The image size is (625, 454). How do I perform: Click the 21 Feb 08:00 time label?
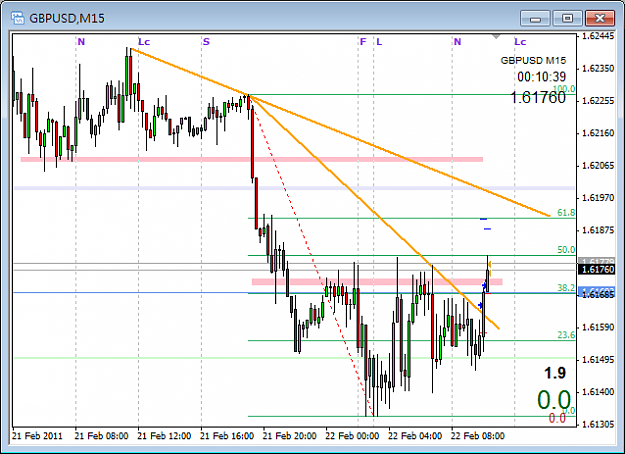coord(101,436)
